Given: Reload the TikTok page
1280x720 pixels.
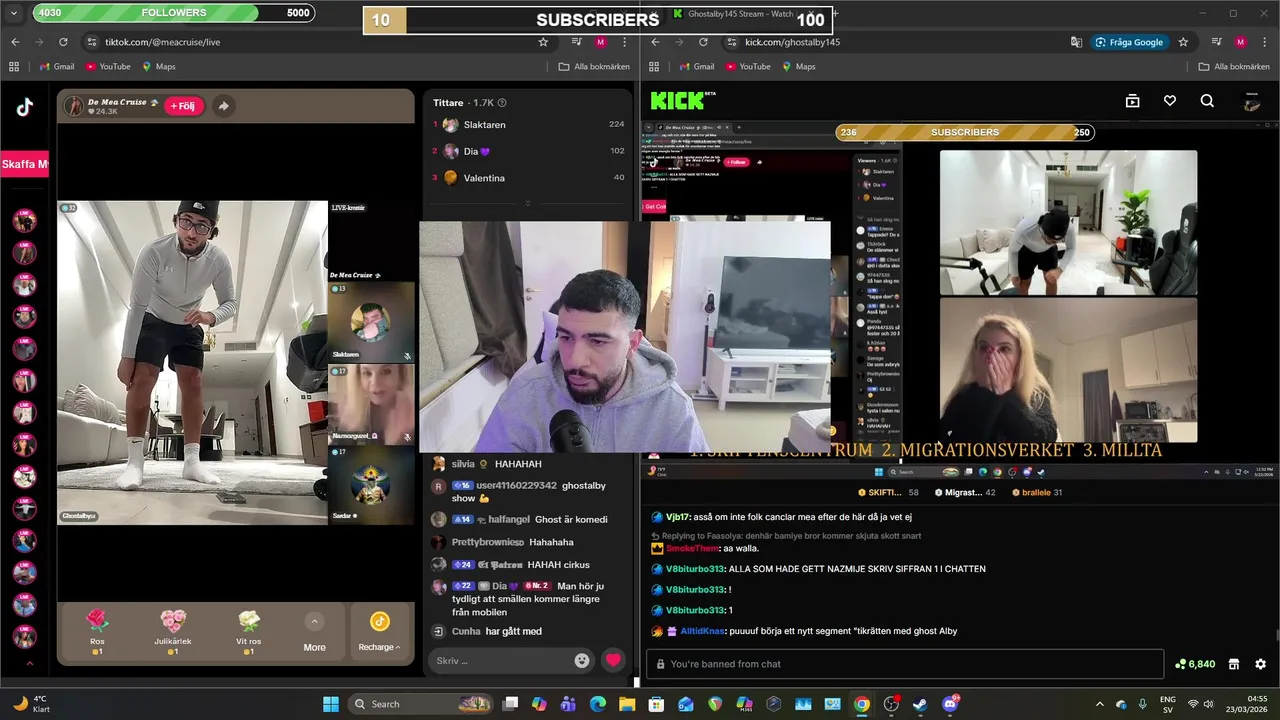Looking at the screenshot, I should [63, 42].
